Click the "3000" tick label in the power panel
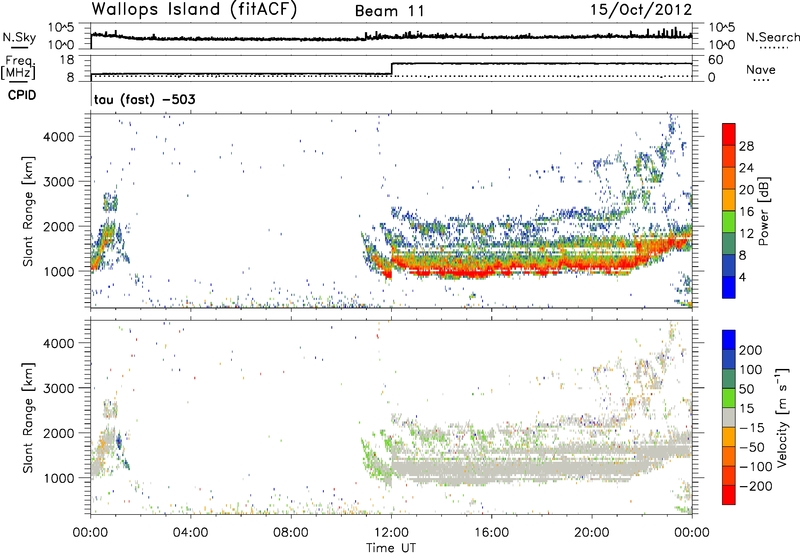The width and height of the screenshot is (800, 554). [59, 182]
